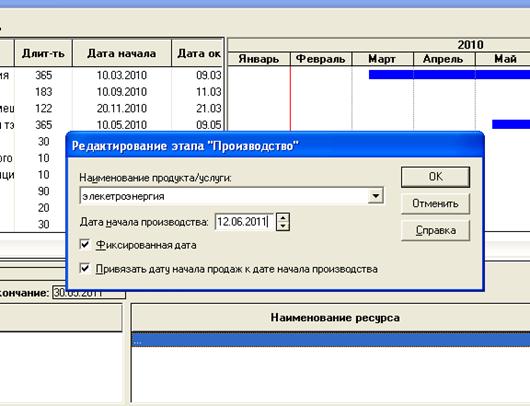Toggle Привязать дату начала продаж checkbox
Image resolution: width=530 pixels, height=406 pixels.
(85, 268)
